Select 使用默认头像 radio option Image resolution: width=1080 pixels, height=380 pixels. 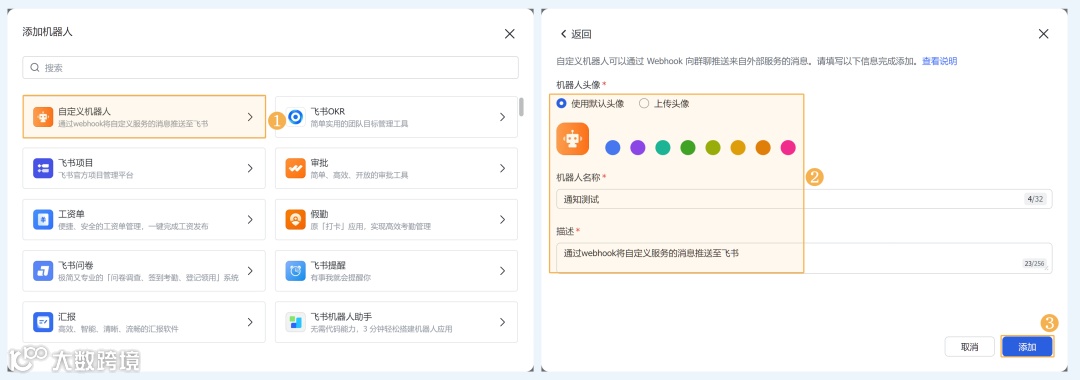[x=561, y=103]
